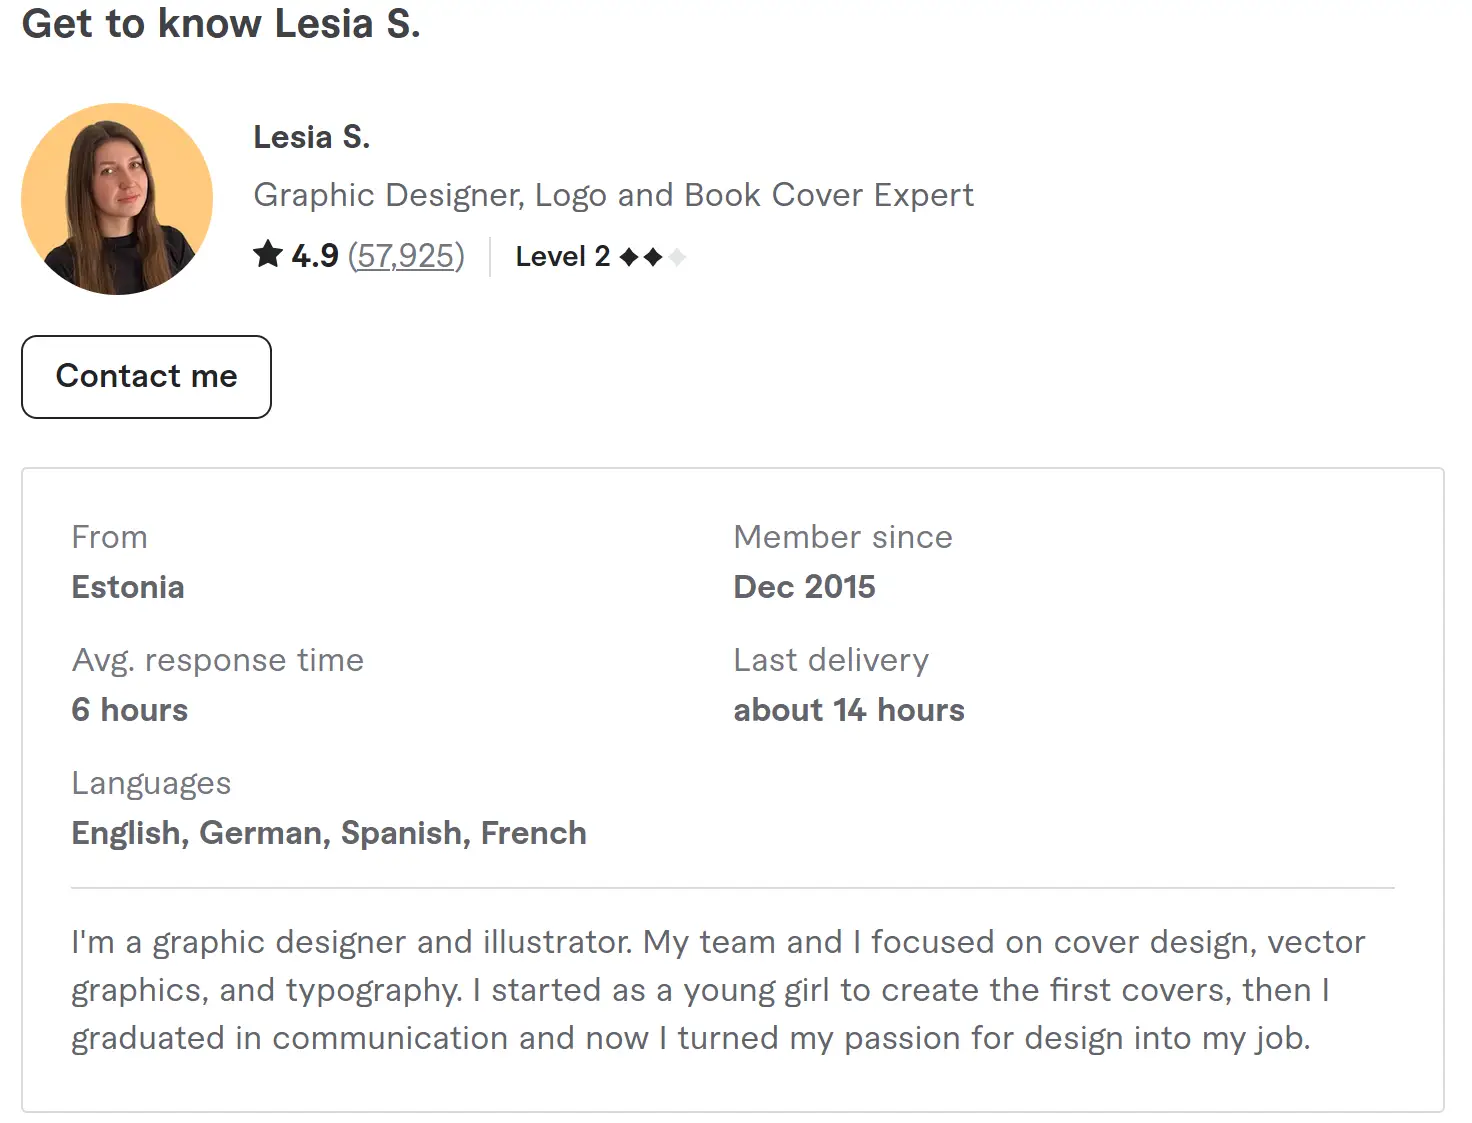
Task: Click the Contact me button
Action: point(146,377)
